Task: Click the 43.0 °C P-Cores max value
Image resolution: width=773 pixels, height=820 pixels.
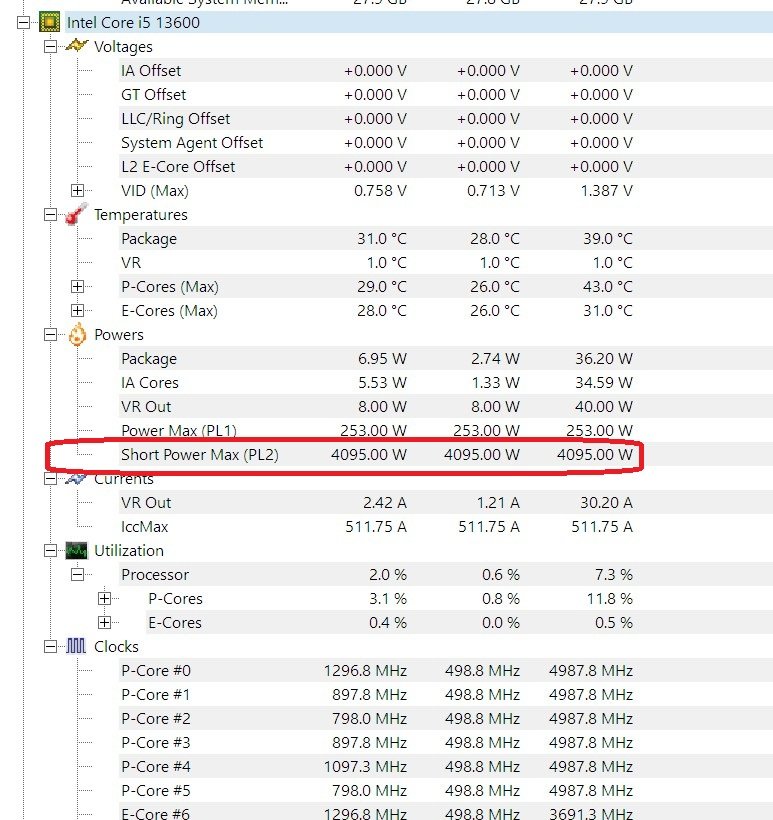Action: pos(608,287)
